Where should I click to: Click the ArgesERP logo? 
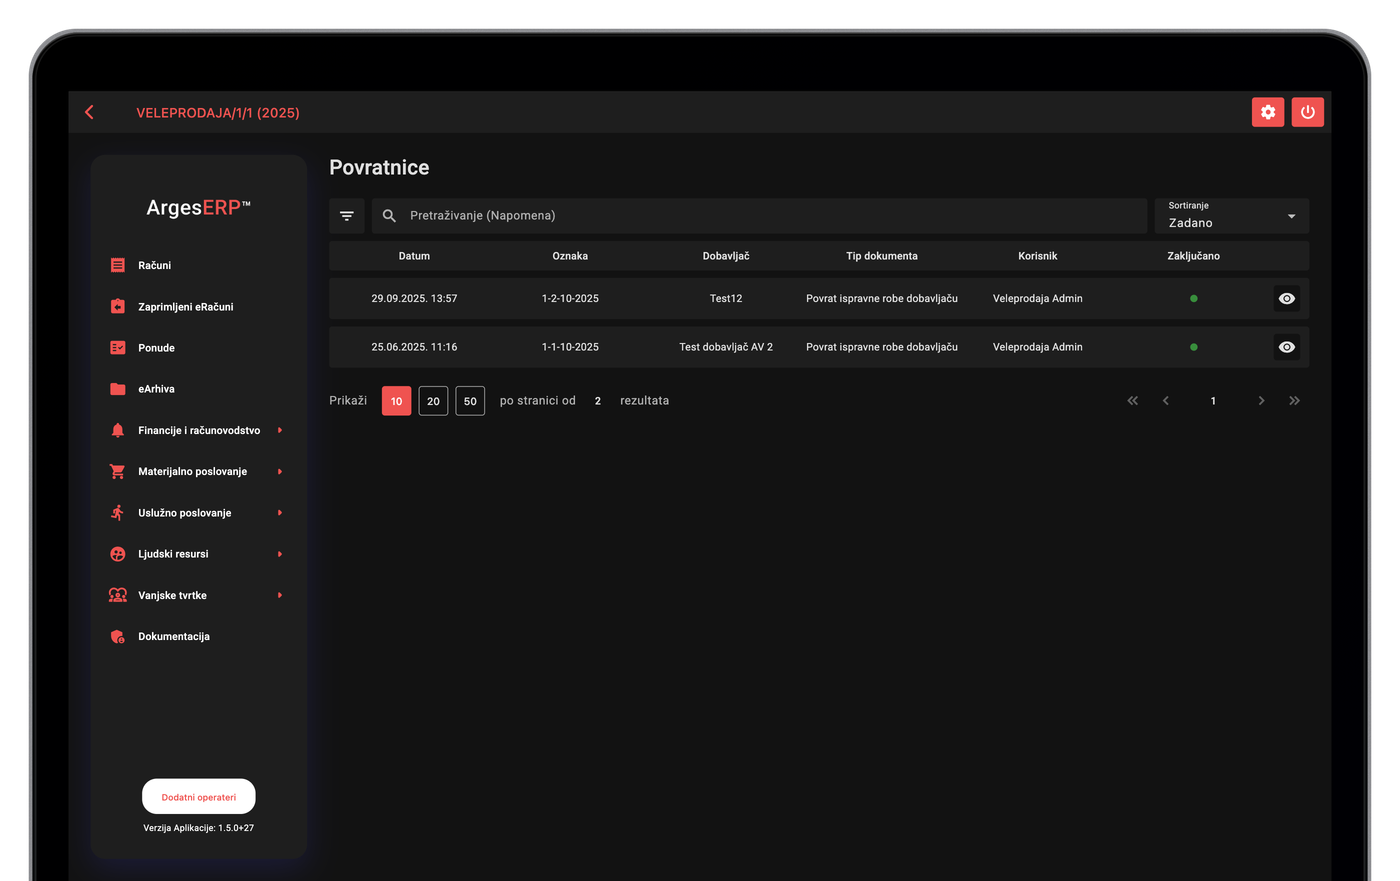(x=199, y=208)
